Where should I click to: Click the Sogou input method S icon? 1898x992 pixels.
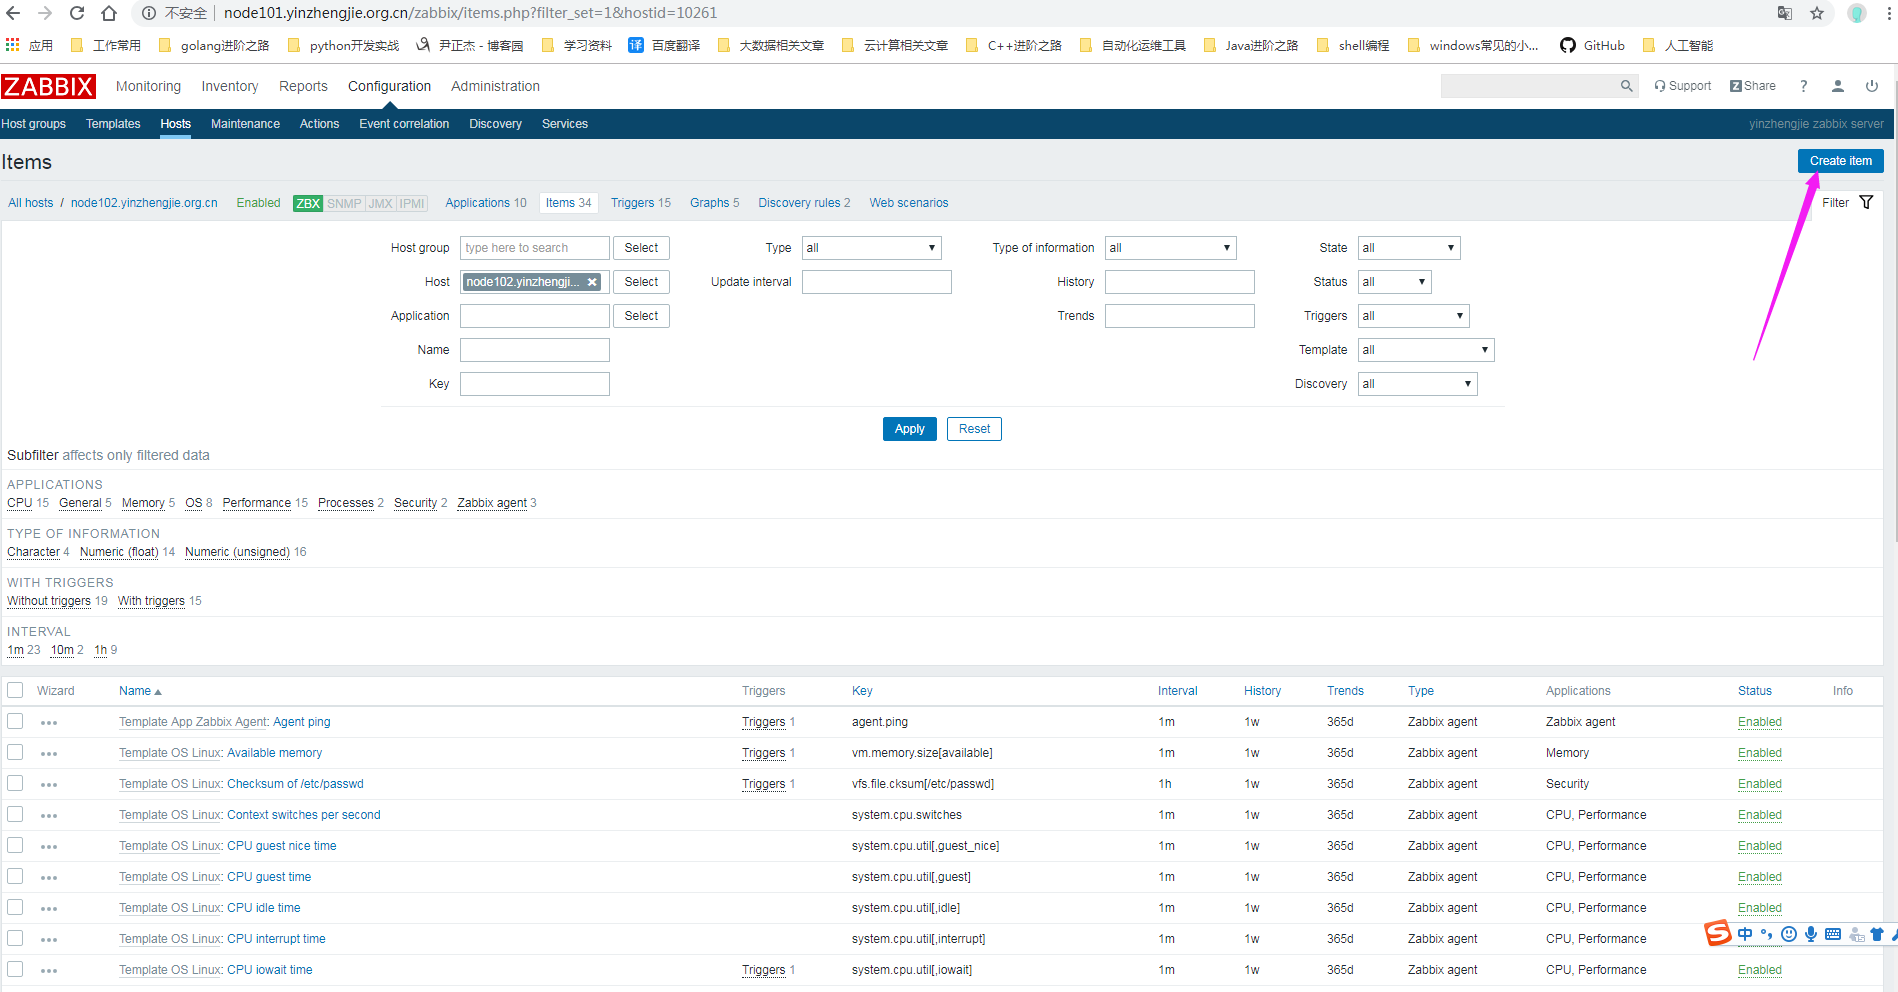click(x=1718, y=934)
